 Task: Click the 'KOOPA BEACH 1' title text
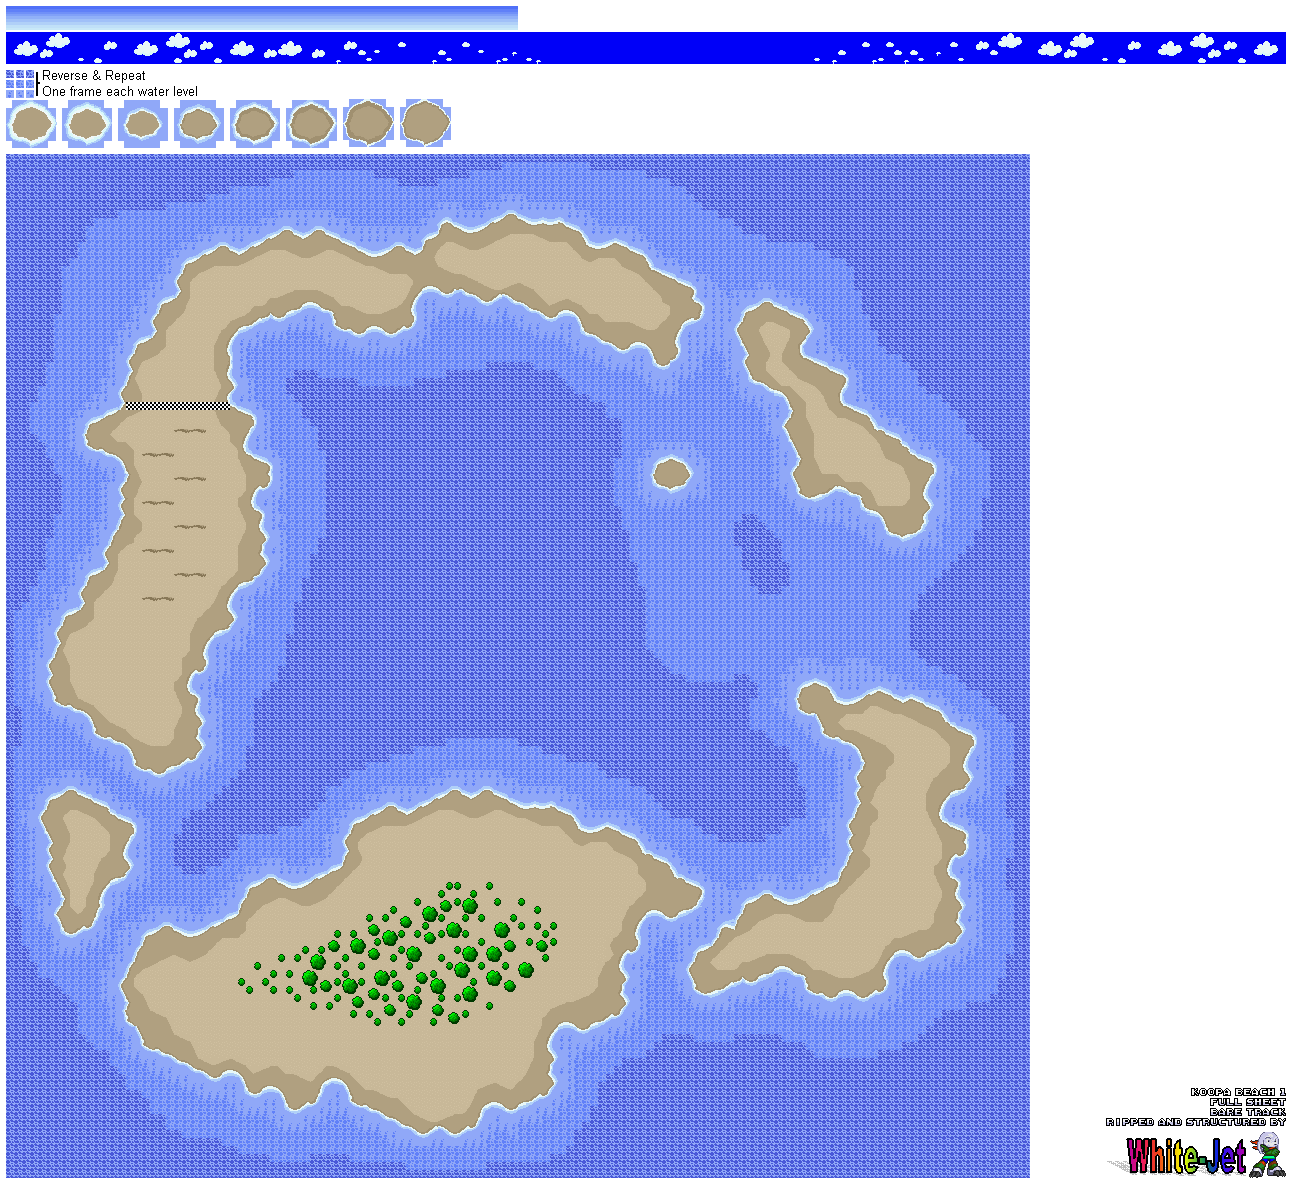point(1238,1092)
